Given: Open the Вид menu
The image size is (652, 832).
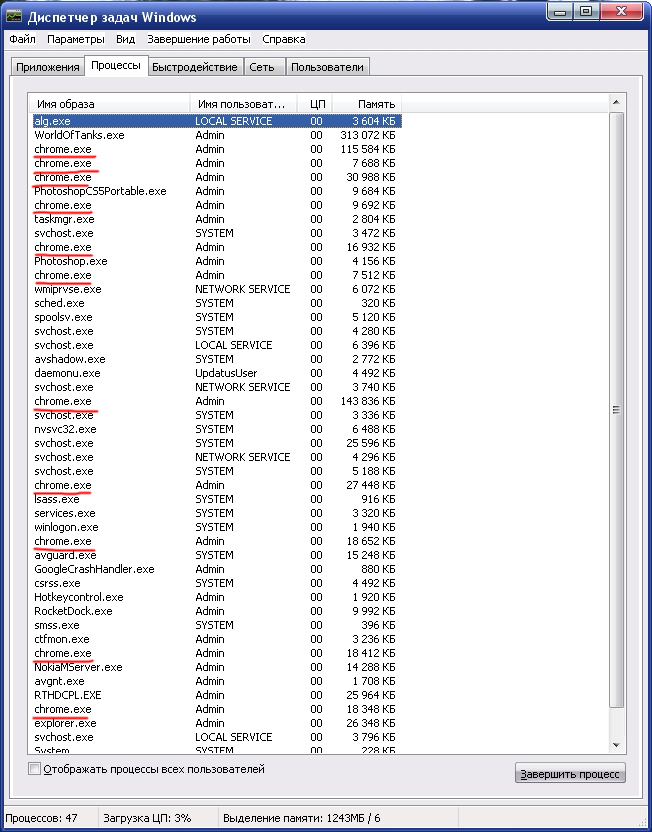Looking at the screenshot, I should (125, 39).
